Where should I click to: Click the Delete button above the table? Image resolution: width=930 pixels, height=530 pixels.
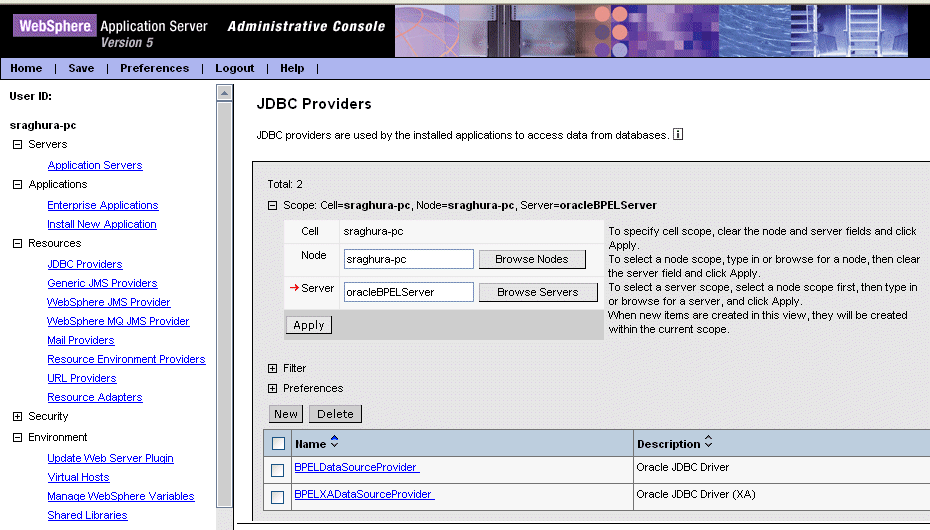click(x=335, y=414)
